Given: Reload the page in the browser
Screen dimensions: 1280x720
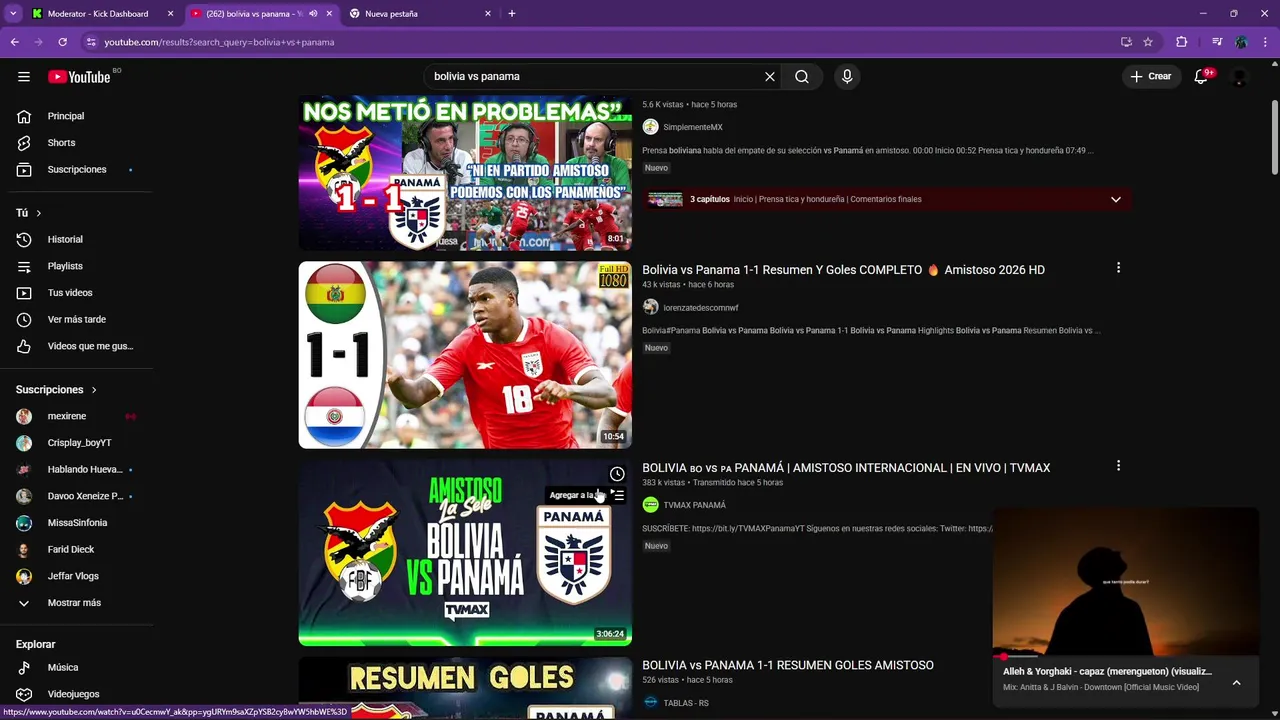Looking at the screenshot, I should 62,42.
